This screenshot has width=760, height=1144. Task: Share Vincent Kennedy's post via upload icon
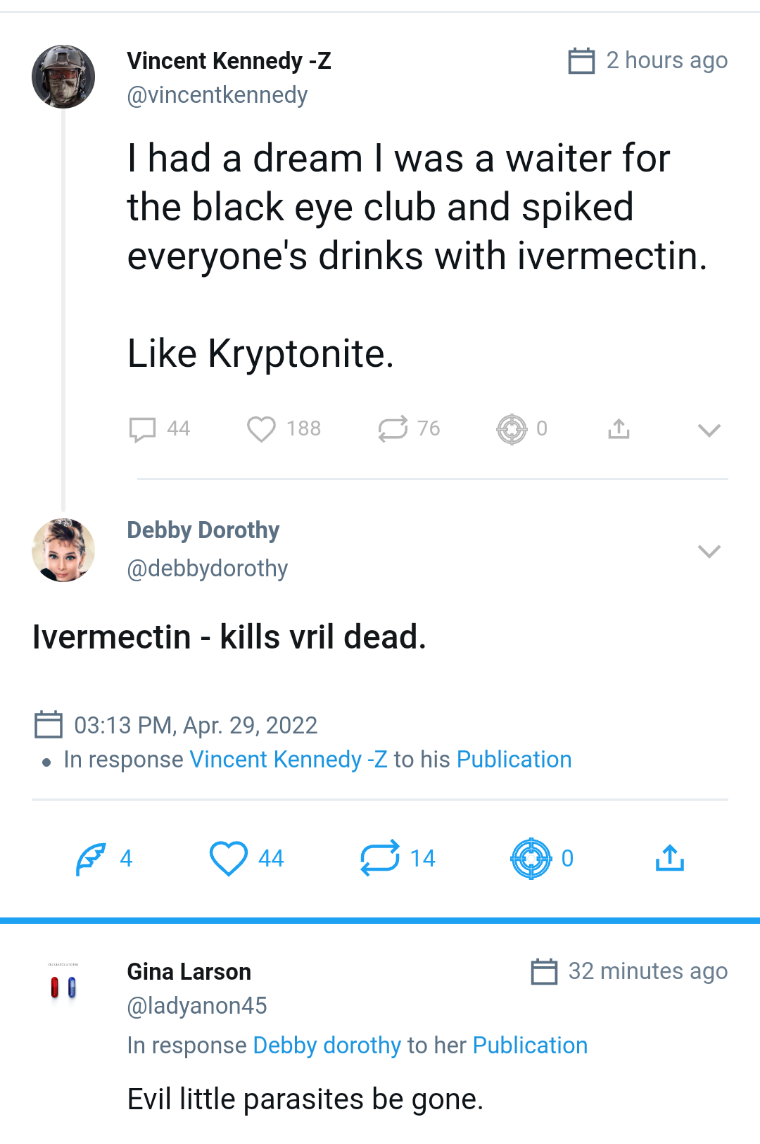pos(619,429)
